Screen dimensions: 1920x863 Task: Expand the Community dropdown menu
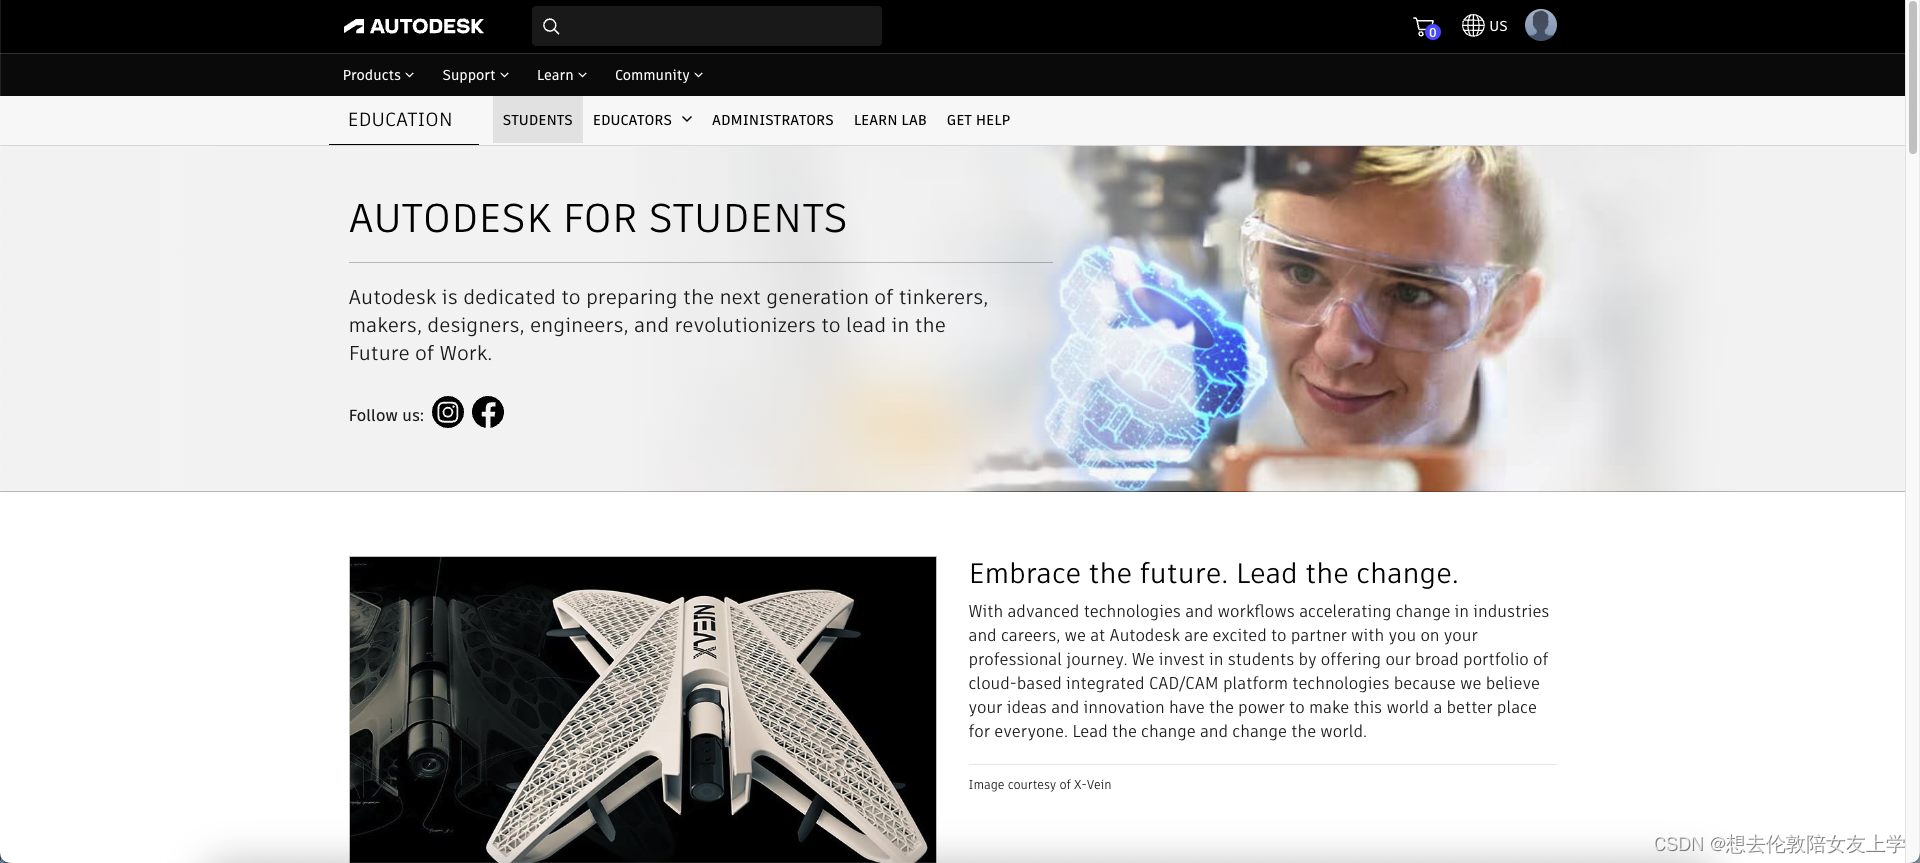coord(659,75)
